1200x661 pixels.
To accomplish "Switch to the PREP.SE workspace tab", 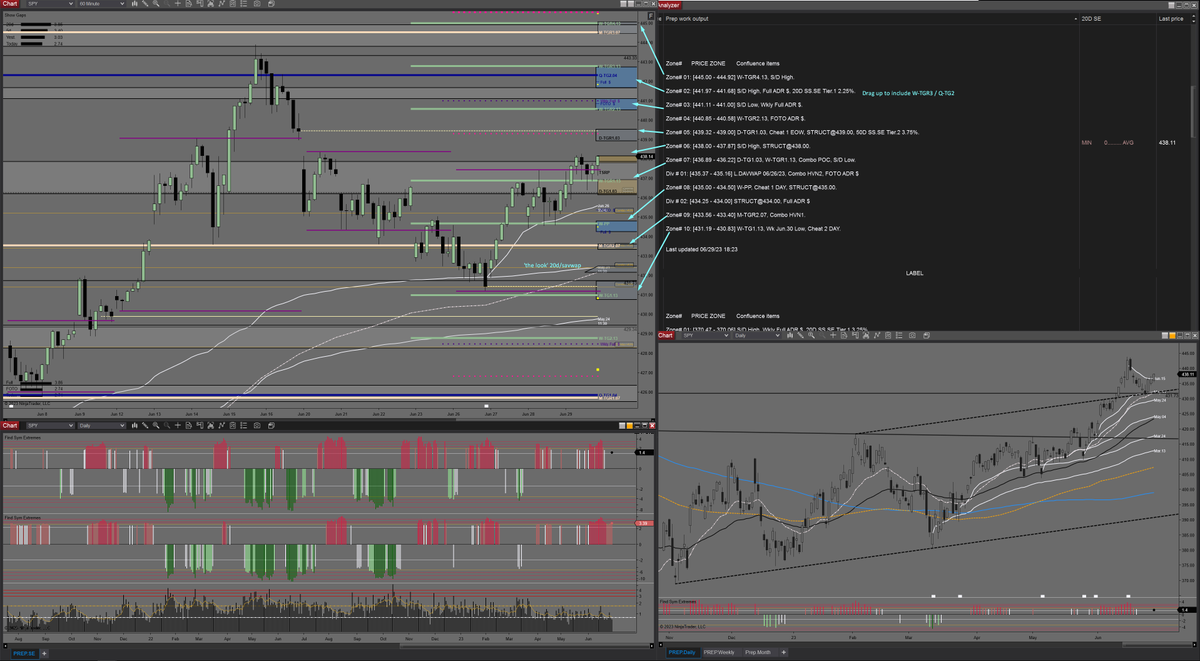I will click(24, 652).
